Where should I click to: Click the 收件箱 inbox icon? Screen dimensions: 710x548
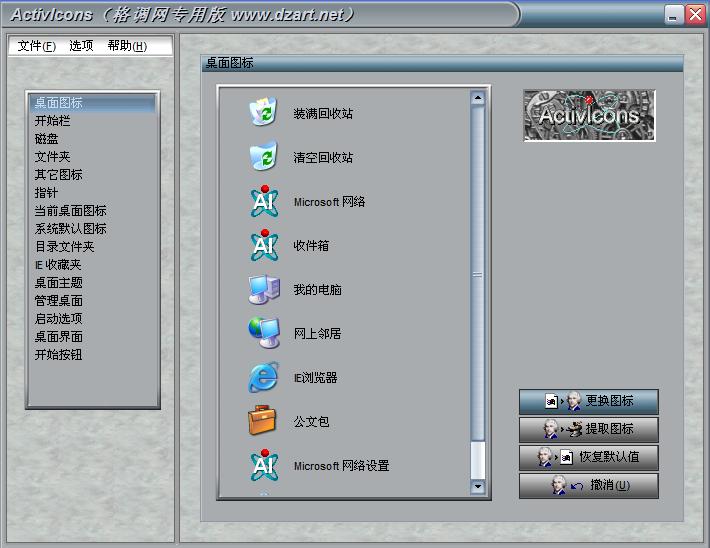(264, 245)
